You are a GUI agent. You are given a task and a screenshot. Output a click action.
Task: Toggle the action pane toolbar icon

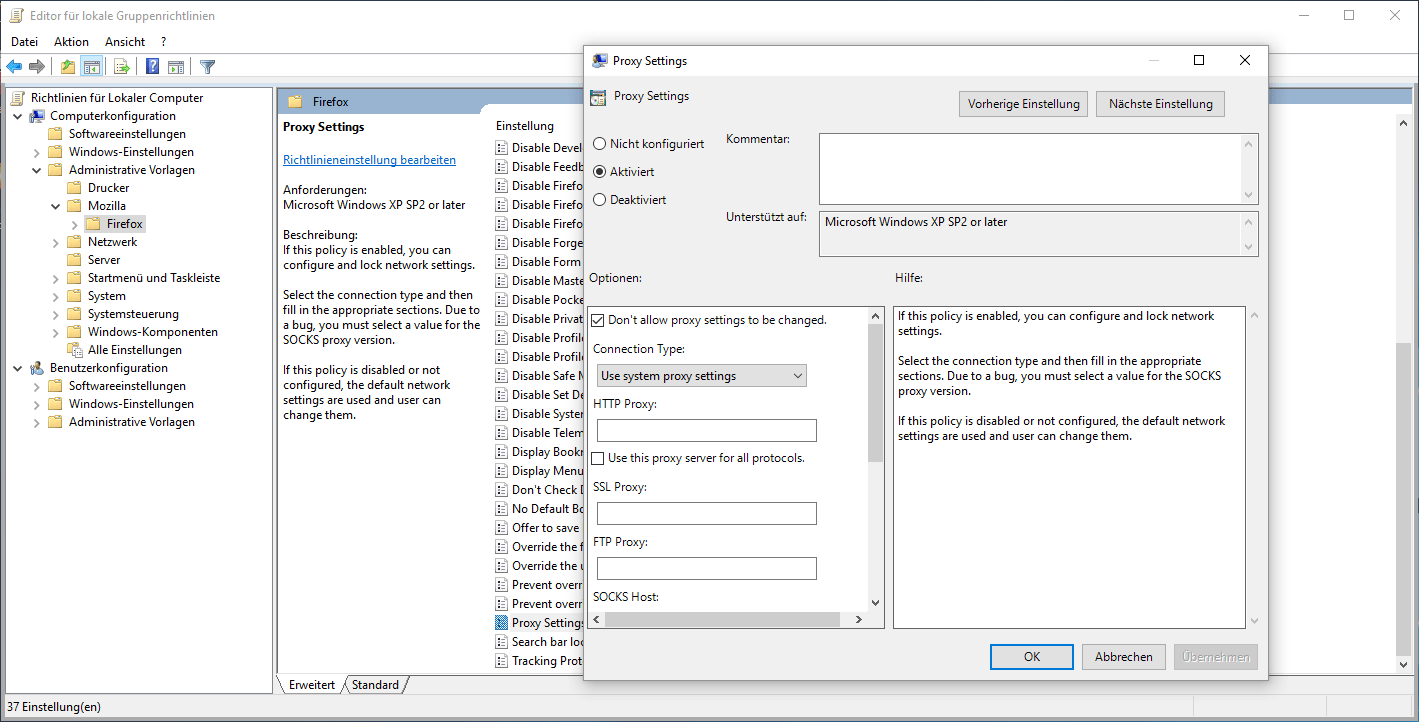176,67
